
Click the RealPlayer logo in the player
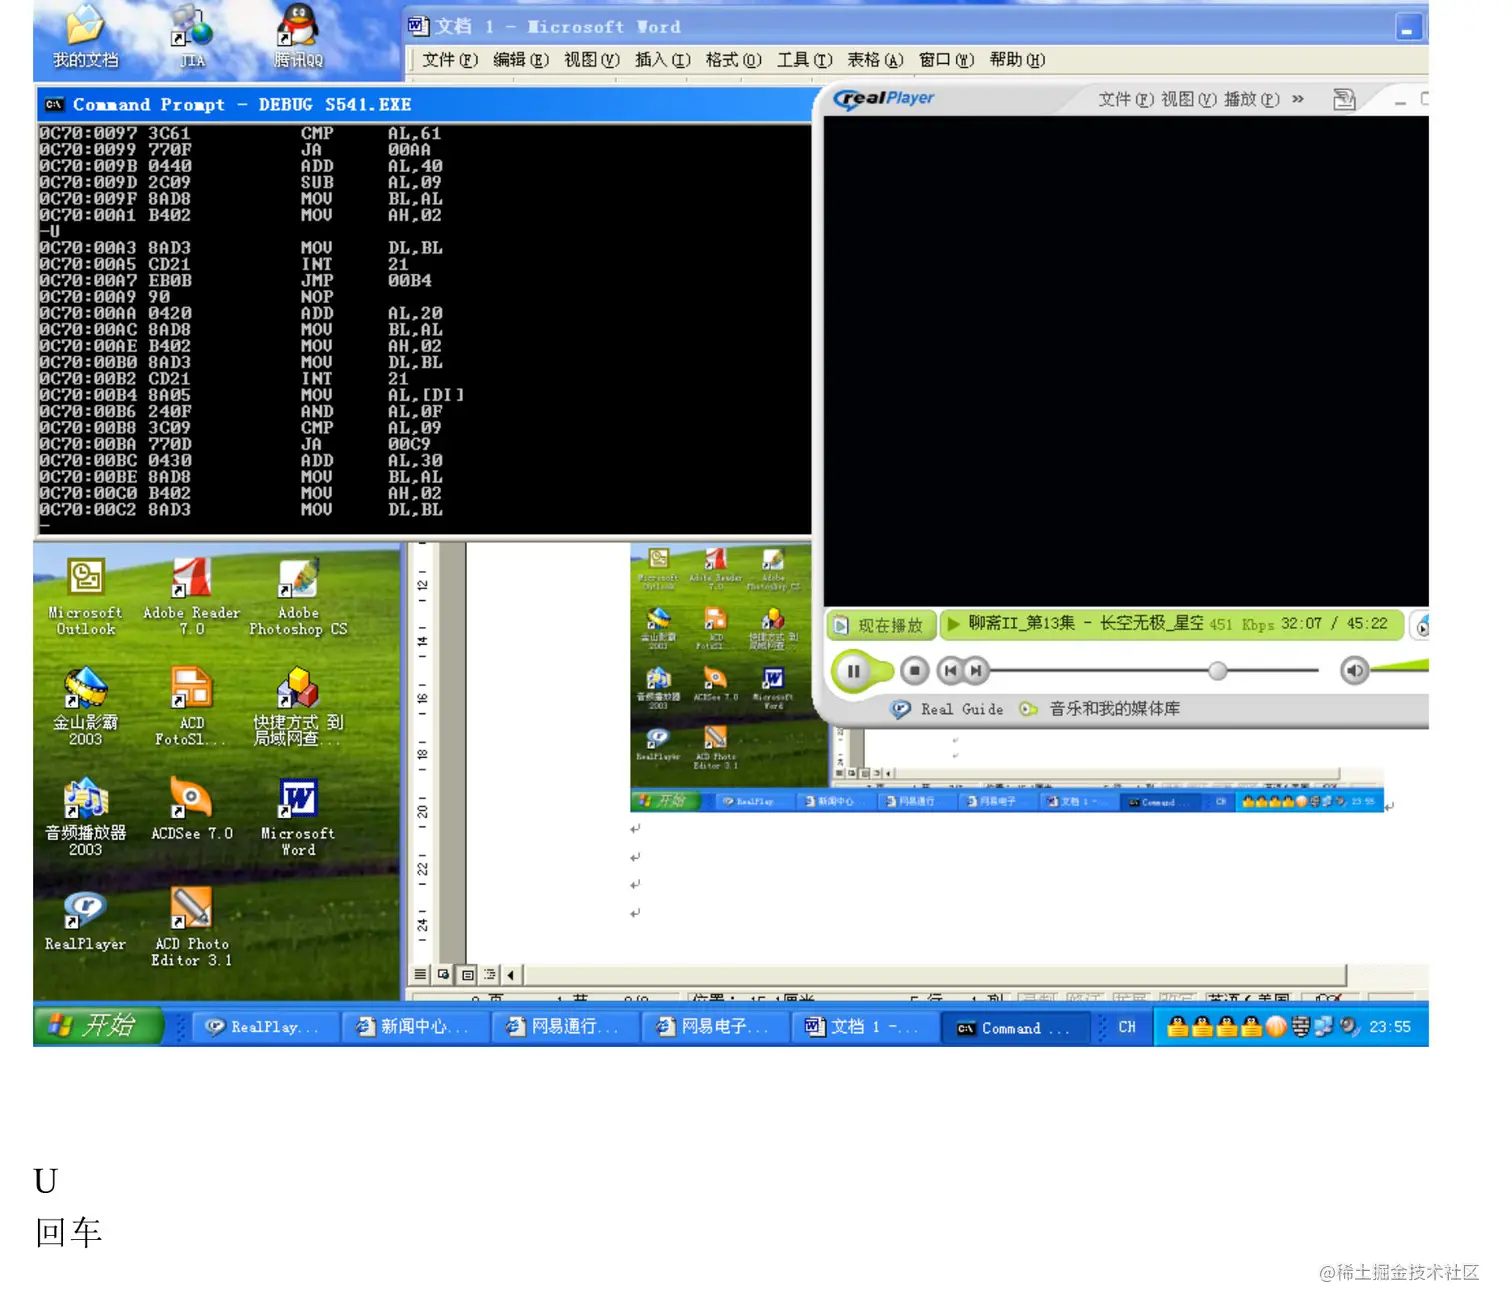pos(884,98)
